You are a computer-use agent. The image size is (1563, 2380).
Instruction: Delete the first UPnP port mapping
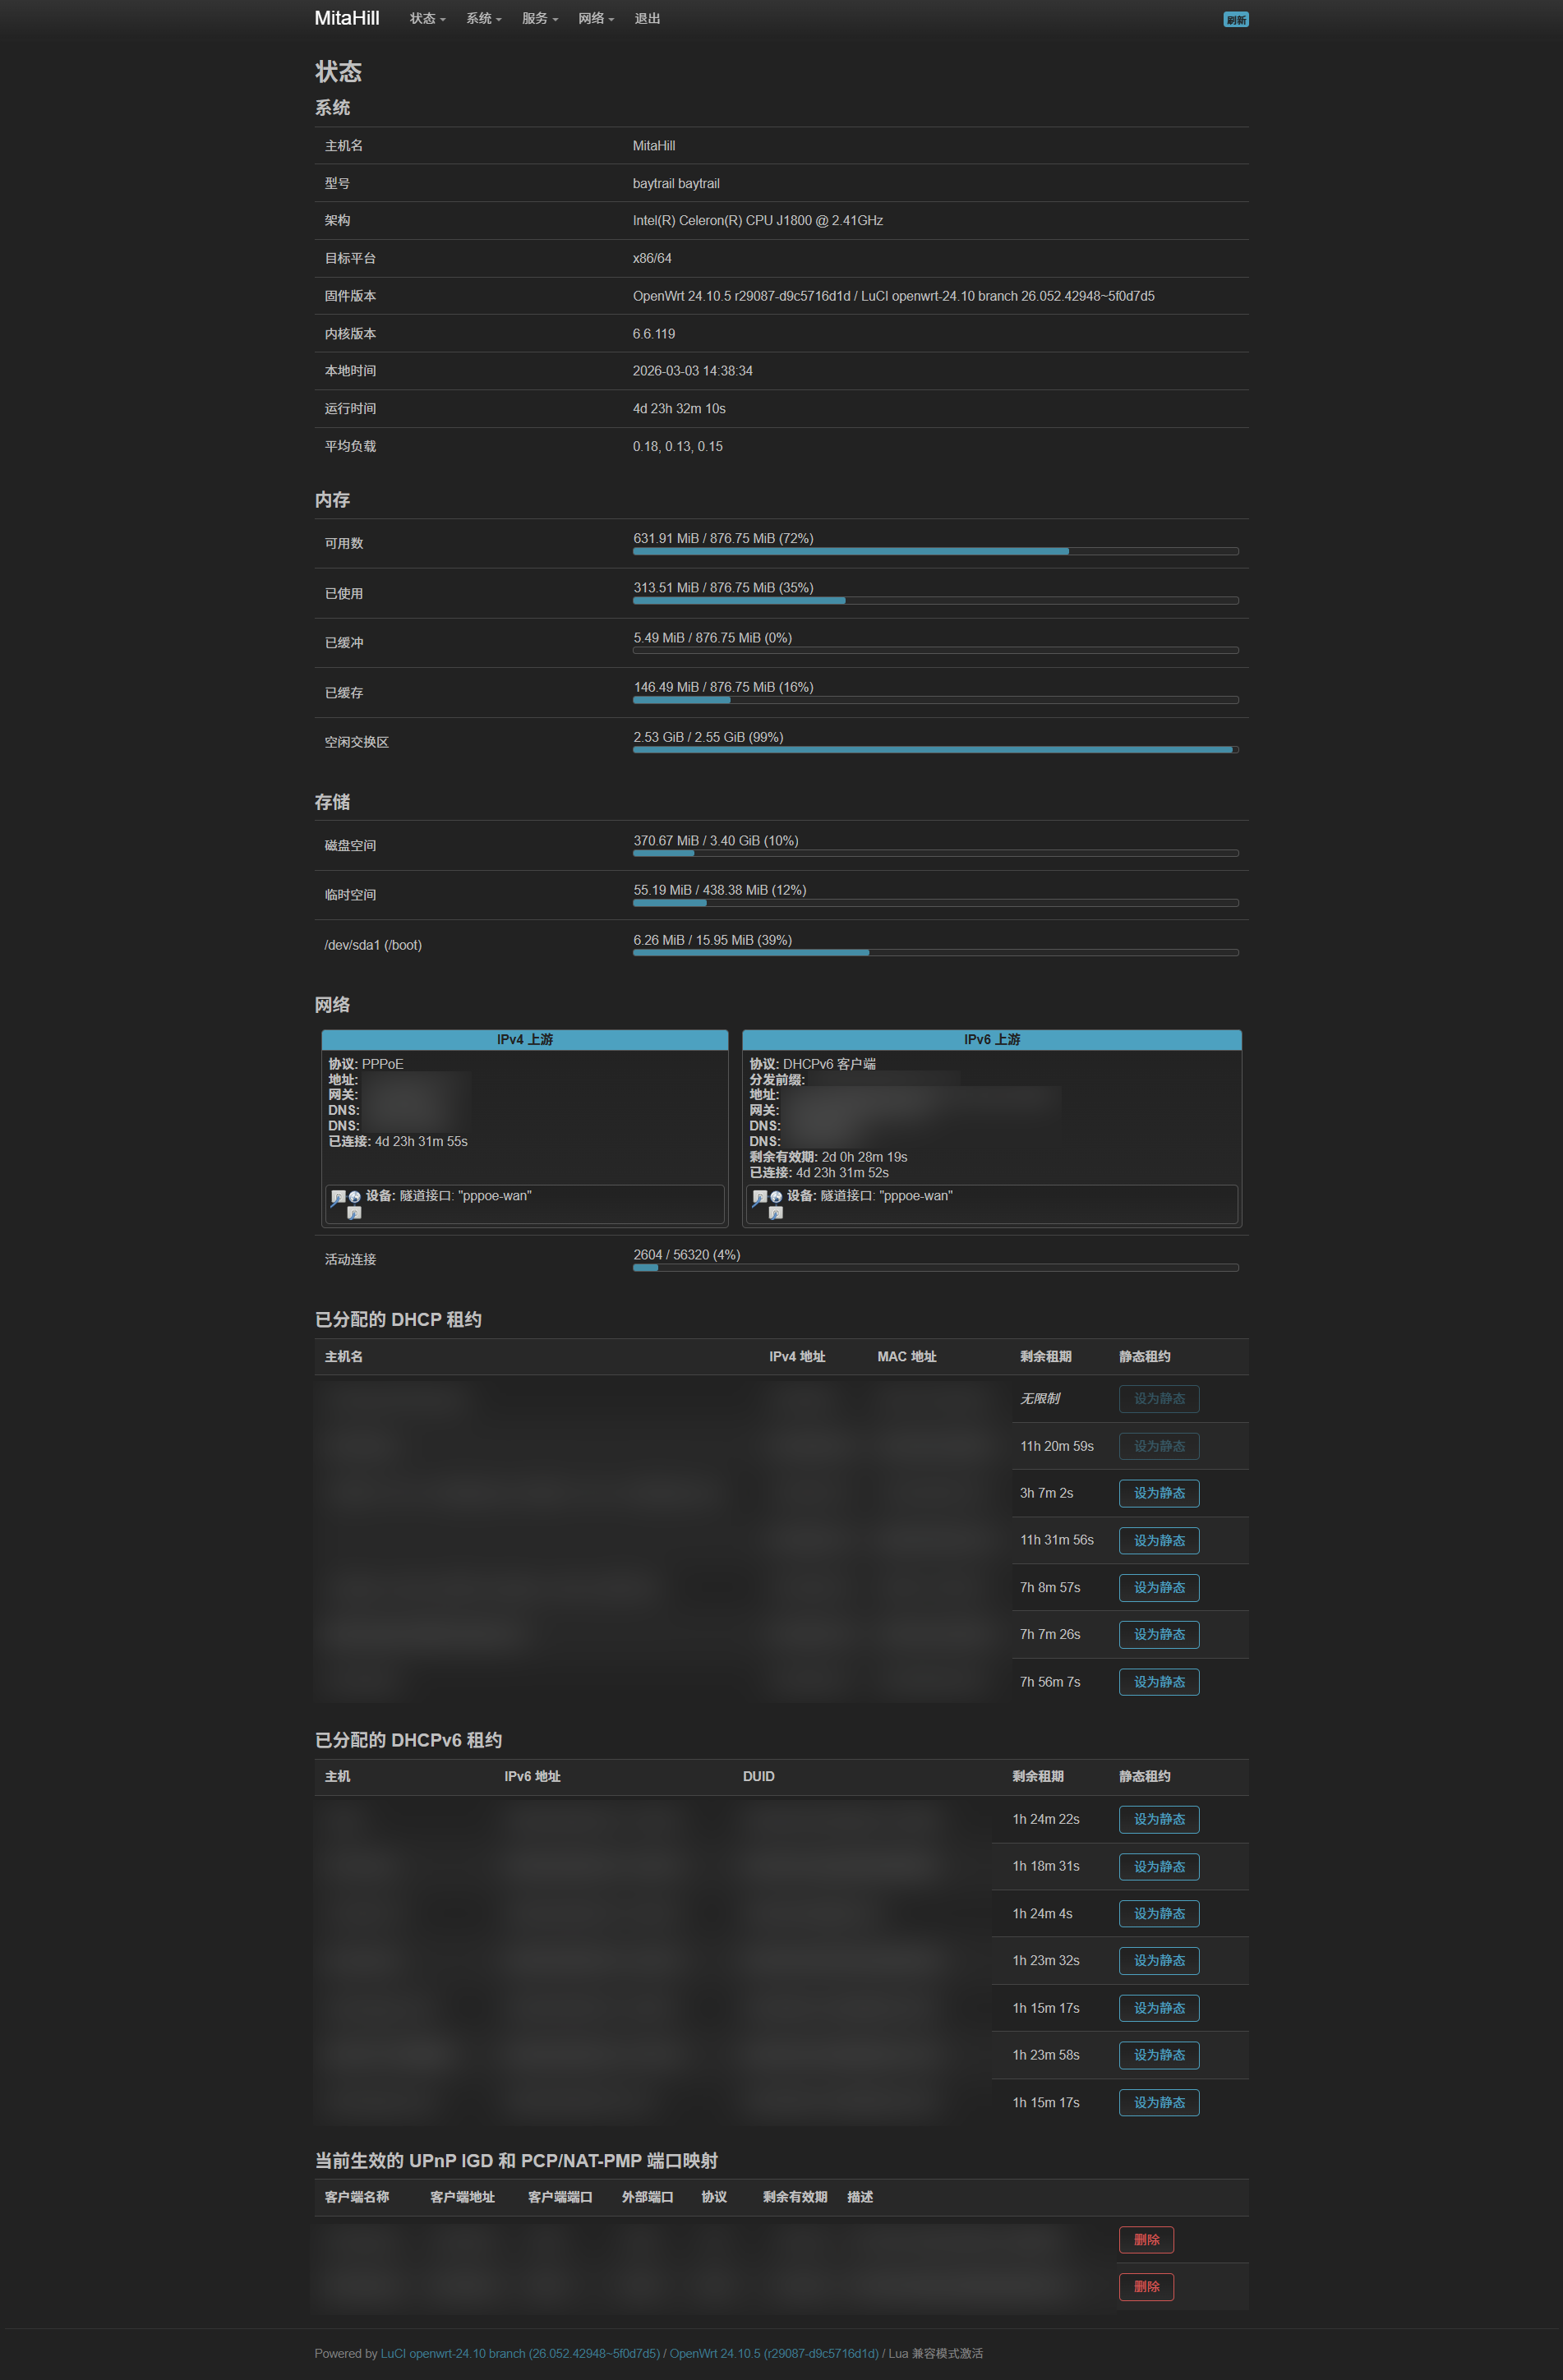1145,2240
